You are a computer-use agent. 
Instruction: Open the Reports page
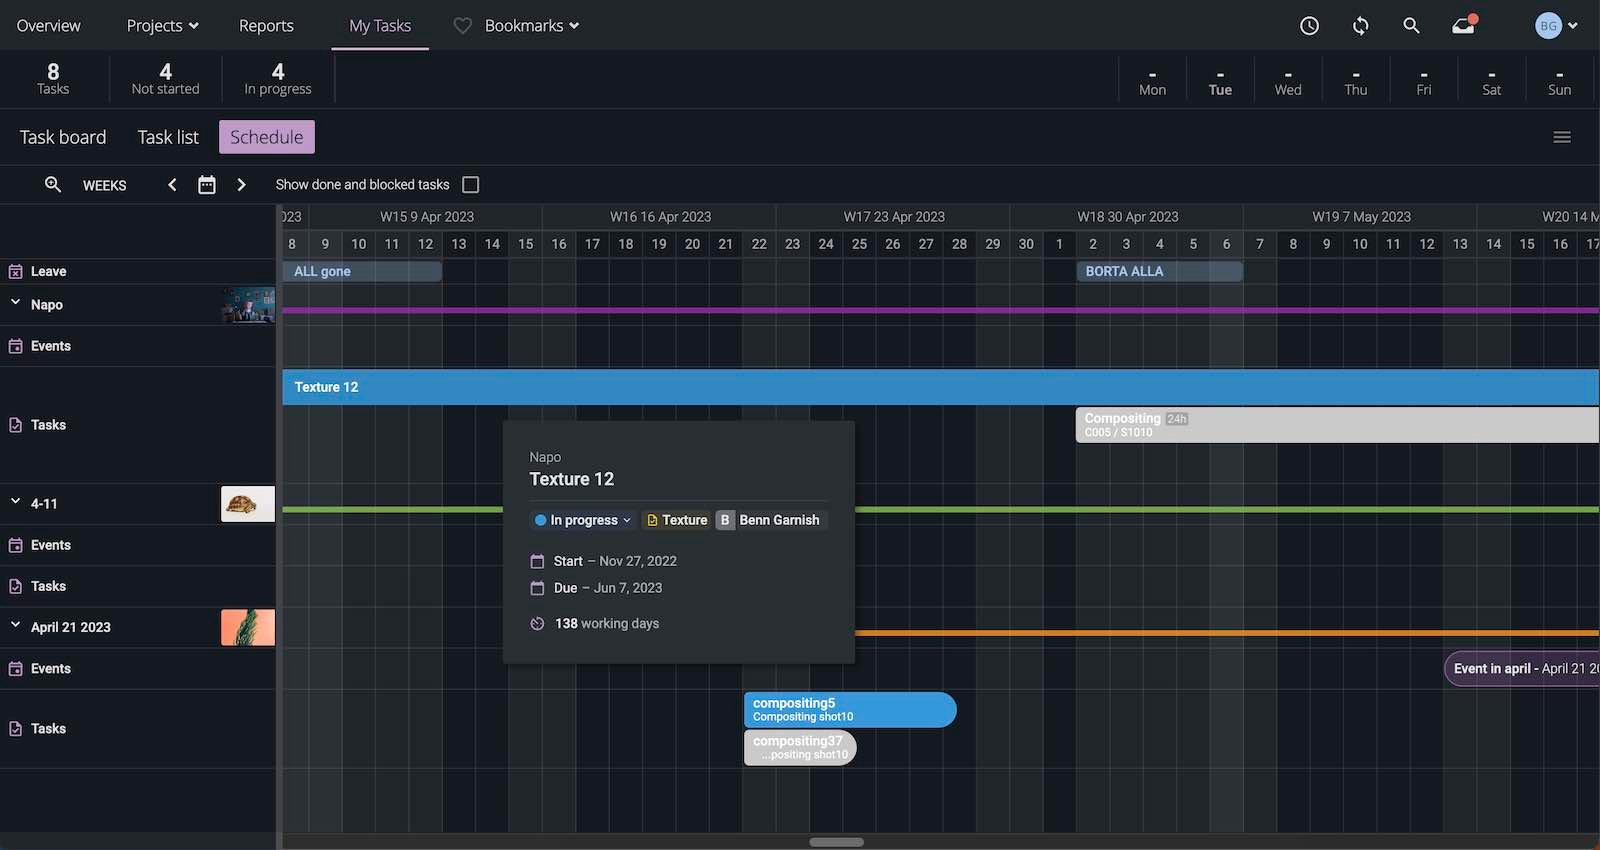(266, 26)
